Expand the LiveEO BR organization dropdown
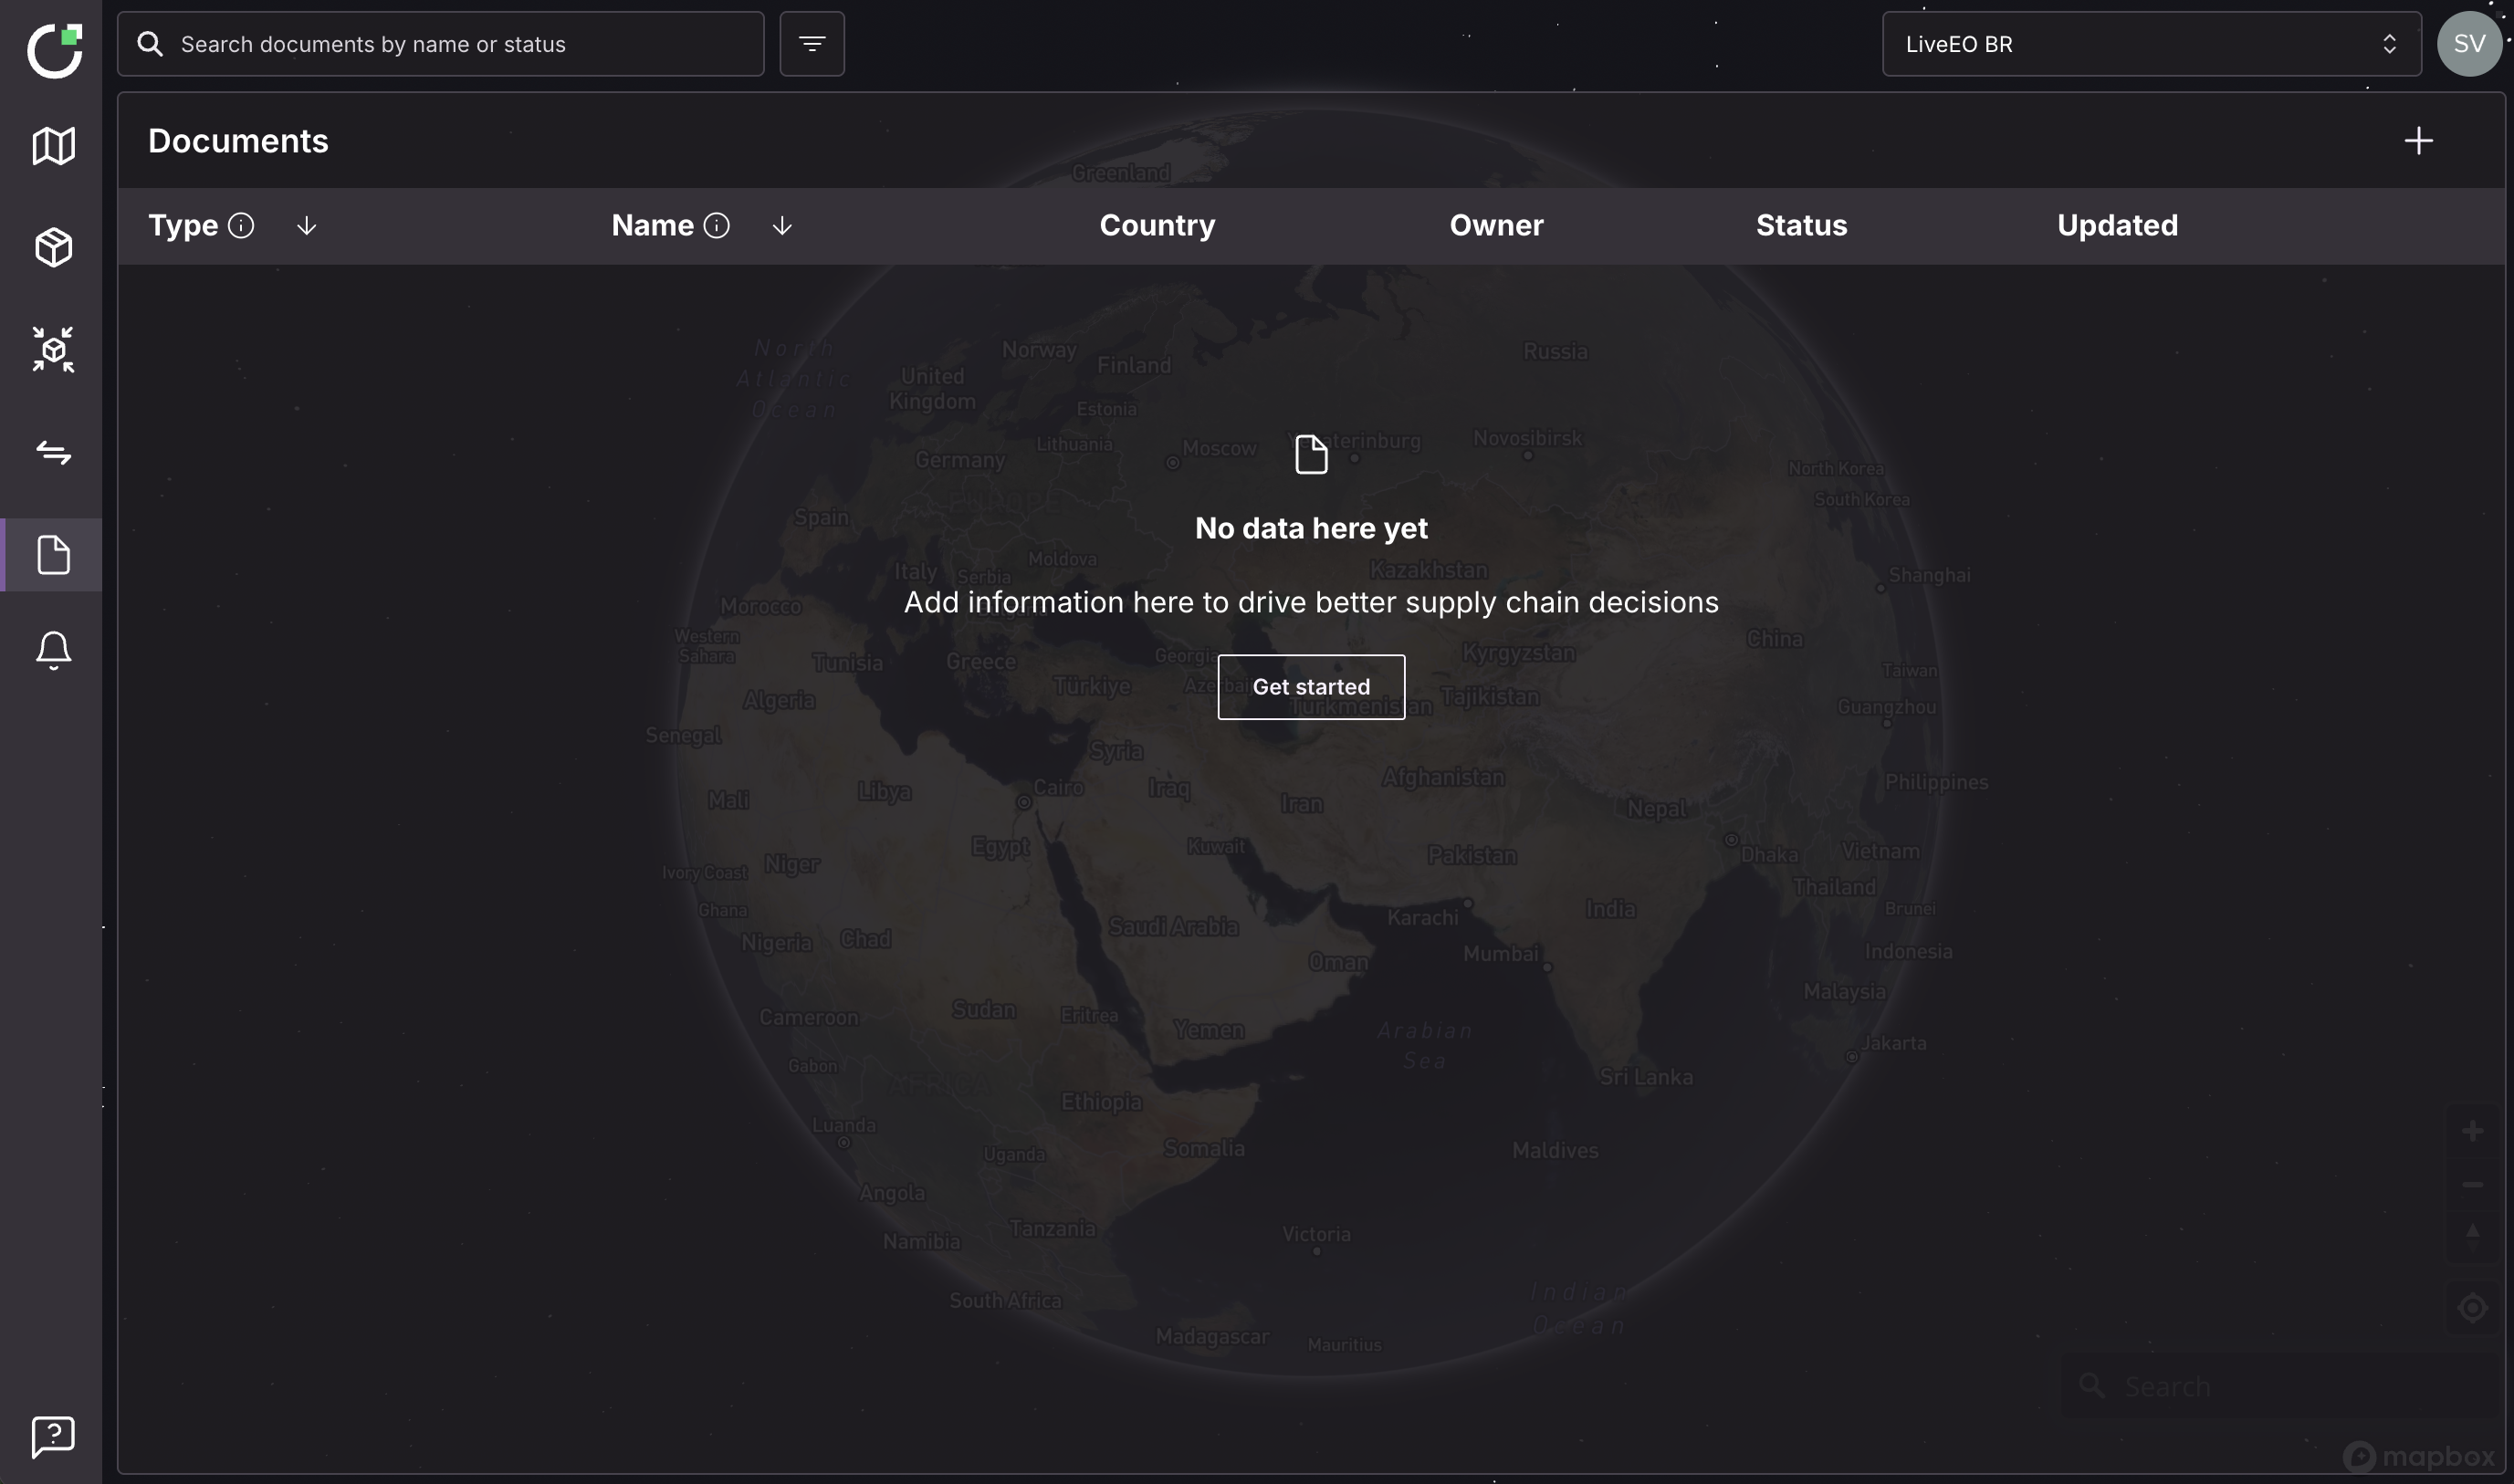 [x=2151, y=44]
